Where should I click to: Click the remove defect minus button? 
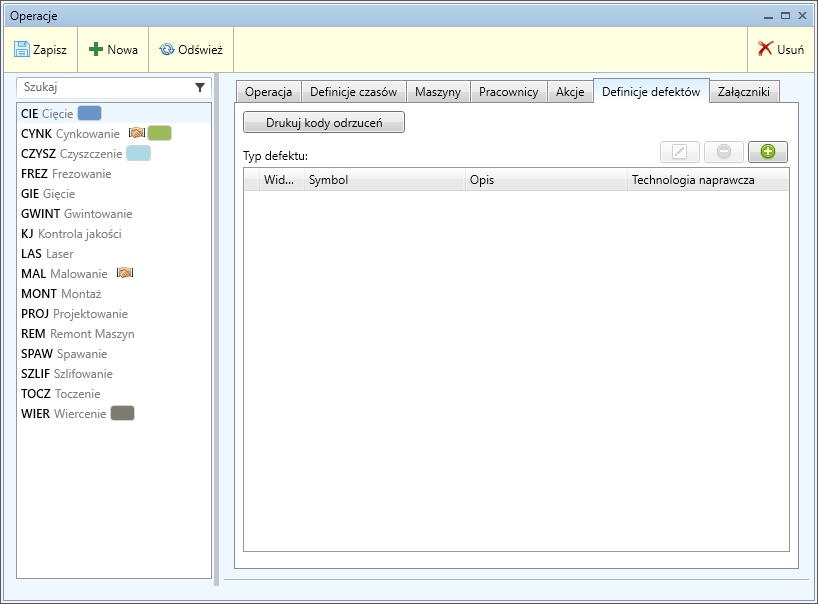[x=723, y=152]
